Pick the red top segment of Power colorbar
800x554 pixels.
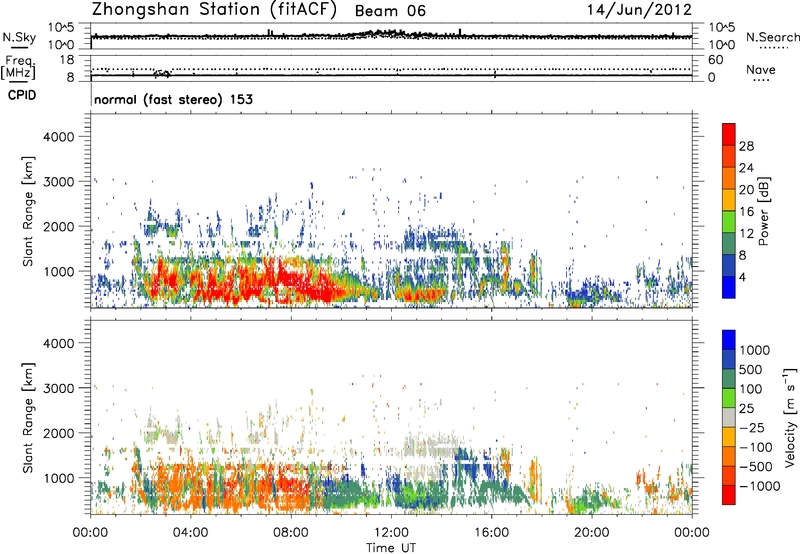729,135
